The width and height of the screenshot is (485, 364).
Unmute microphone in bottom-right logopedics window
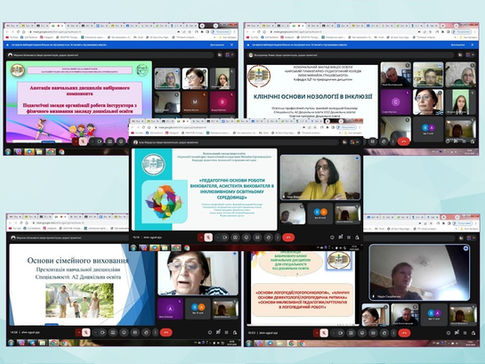coord(324,333)
